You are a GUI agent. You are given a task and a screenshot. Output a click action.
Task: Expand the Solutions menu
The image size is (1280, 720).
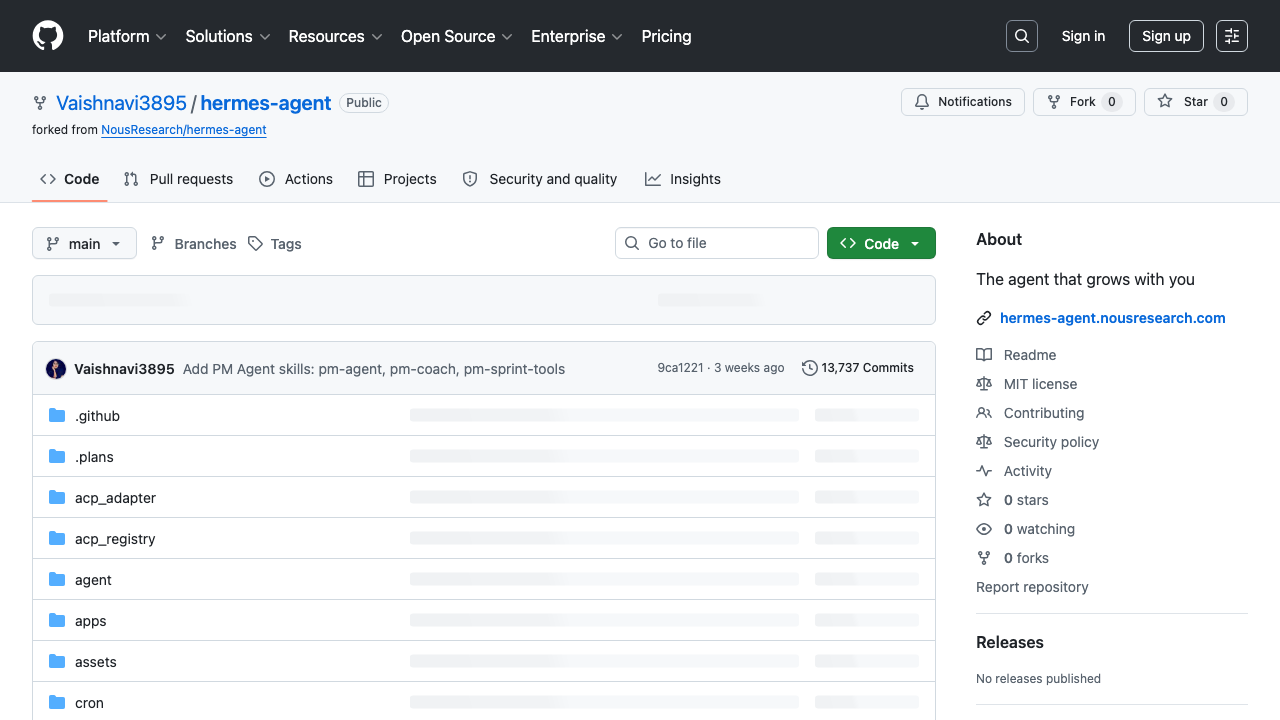coord(228,36)
